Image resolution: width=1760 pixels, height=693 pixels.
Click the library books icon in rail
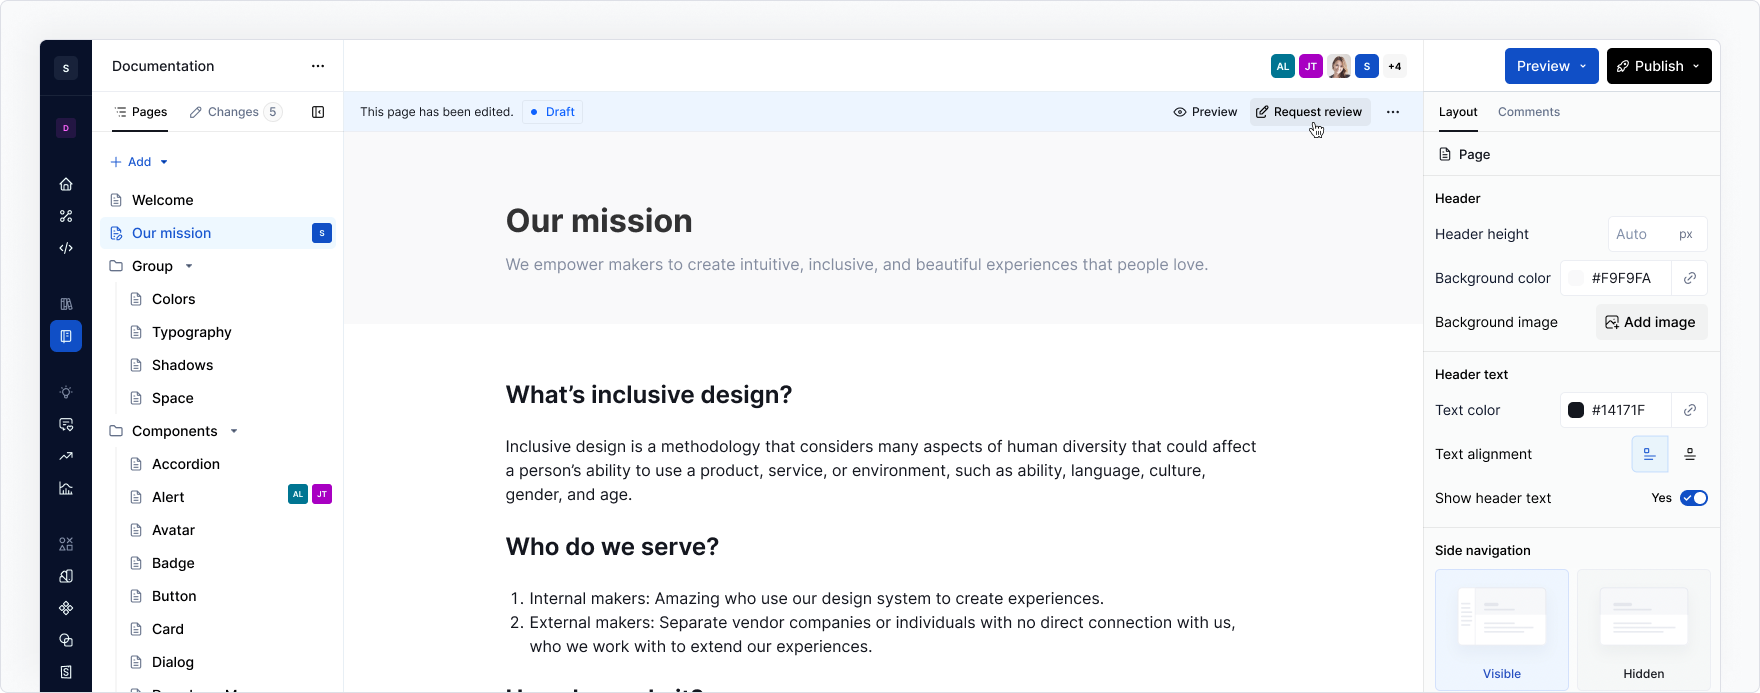[x=66, y=304]
